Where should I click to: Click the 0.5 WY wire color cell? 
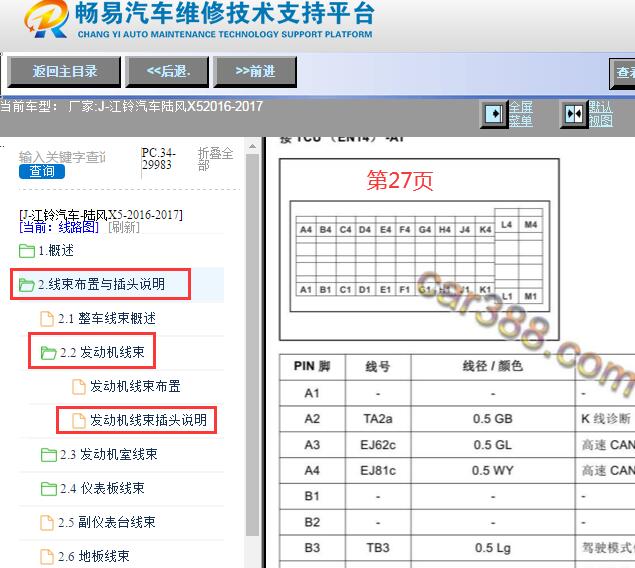click(493, 470)
